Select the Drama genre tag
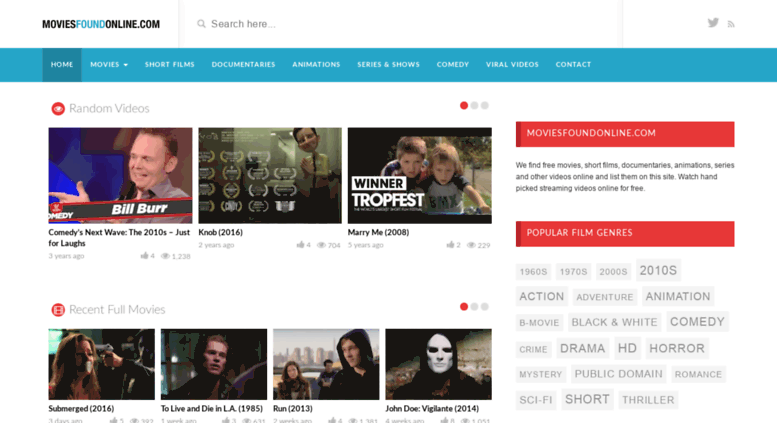 pos(583,348)
